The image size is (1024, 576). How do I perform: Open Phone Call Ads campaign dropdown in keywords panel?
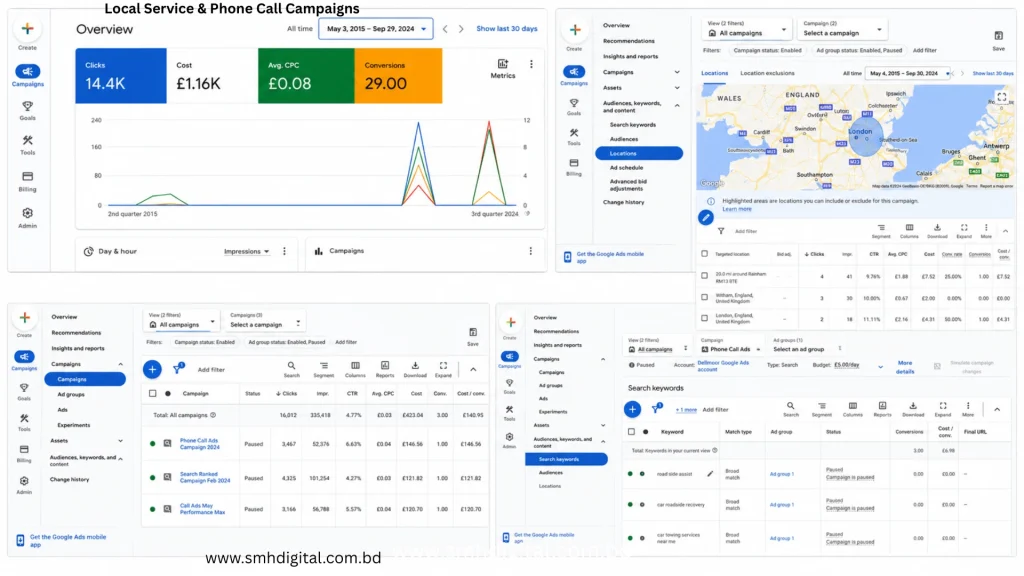[731, 349]
